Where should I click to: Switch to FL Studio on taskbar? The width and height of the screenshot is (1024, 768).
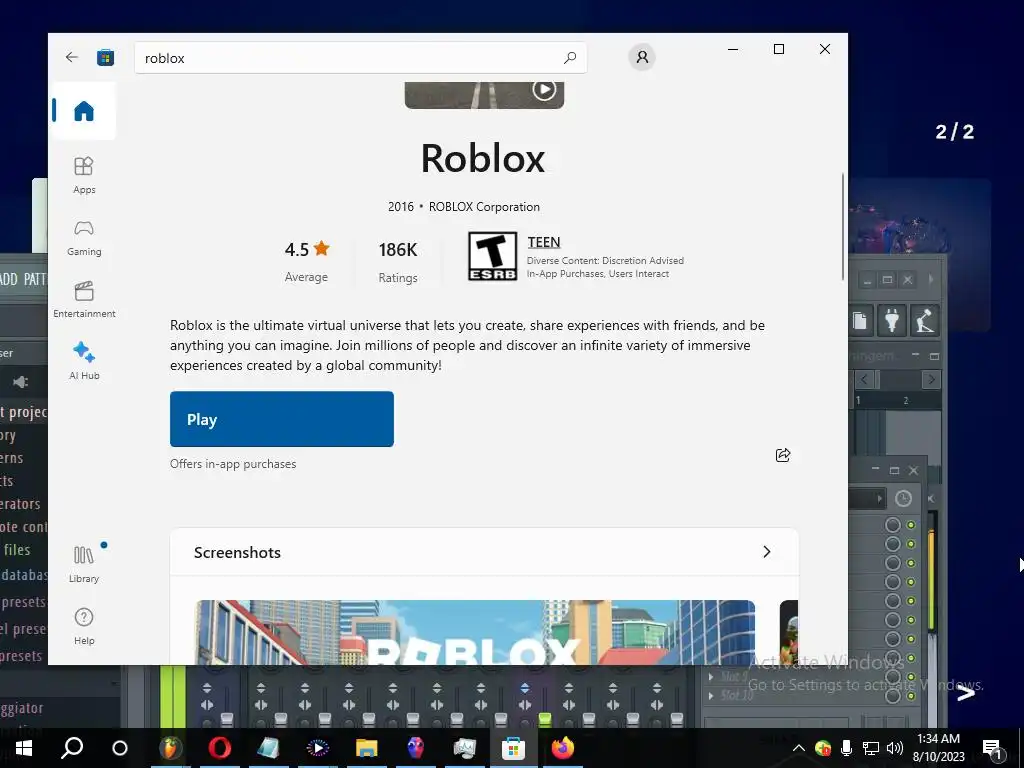(x=170, y=748)
